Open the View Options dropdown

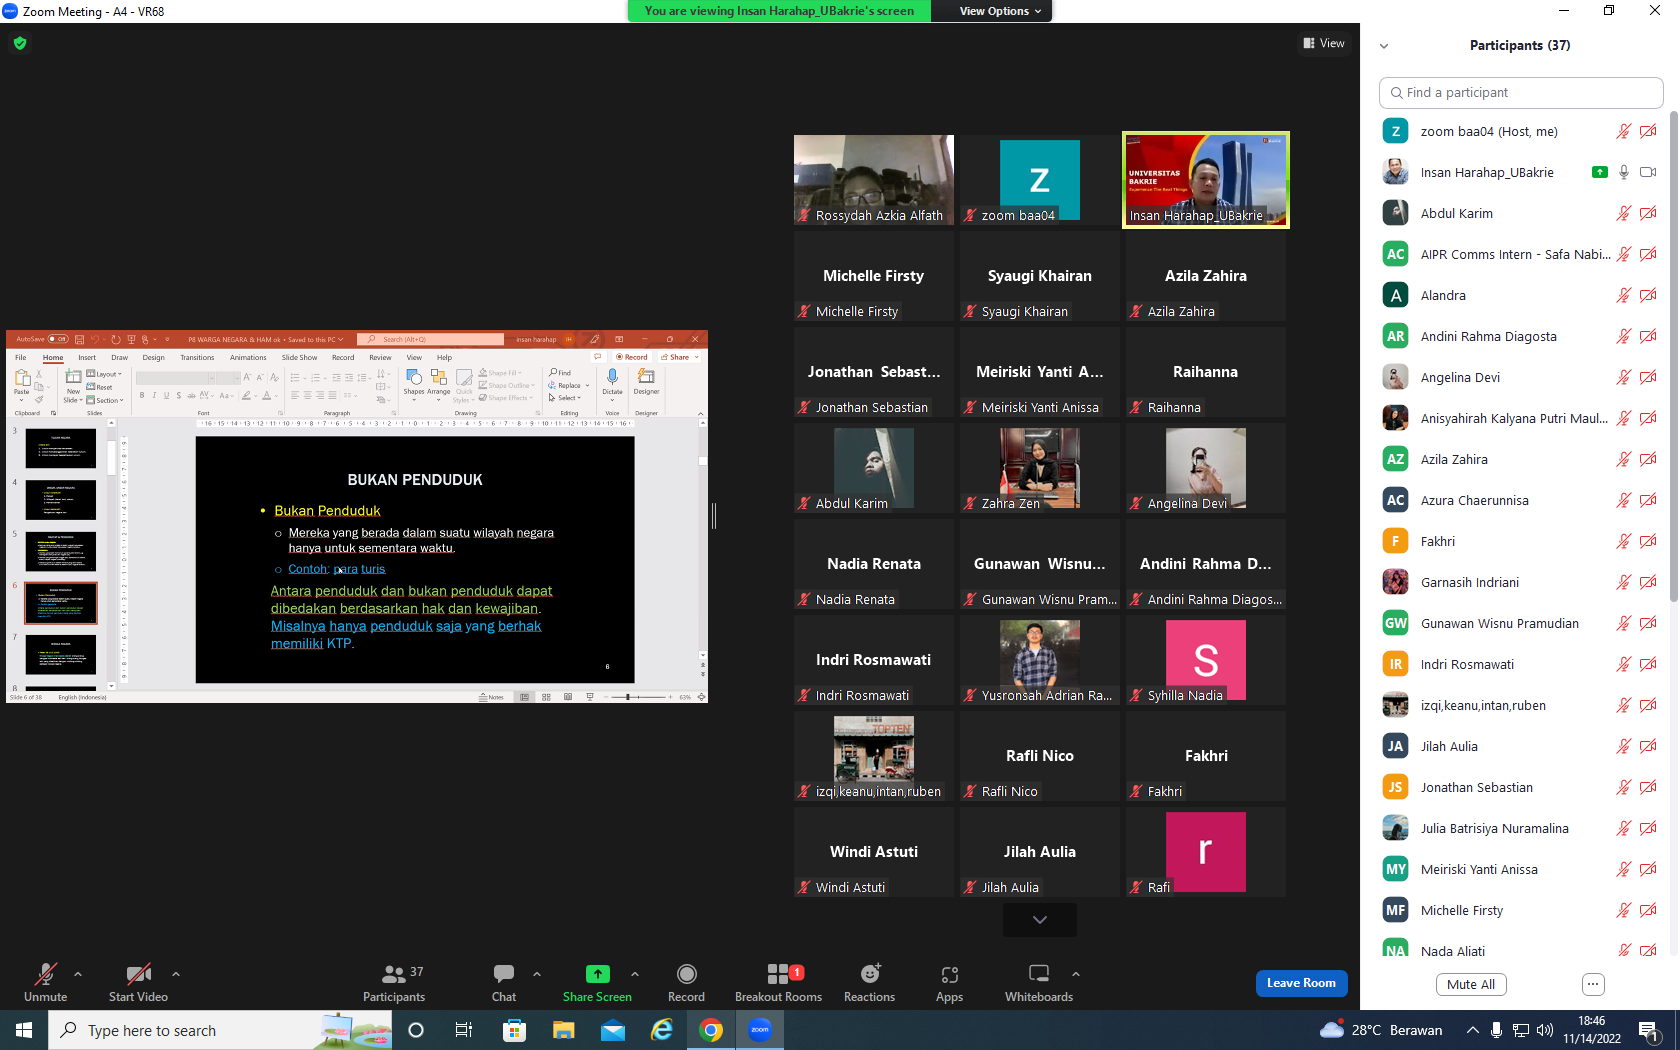click(x=1000, y=11)
